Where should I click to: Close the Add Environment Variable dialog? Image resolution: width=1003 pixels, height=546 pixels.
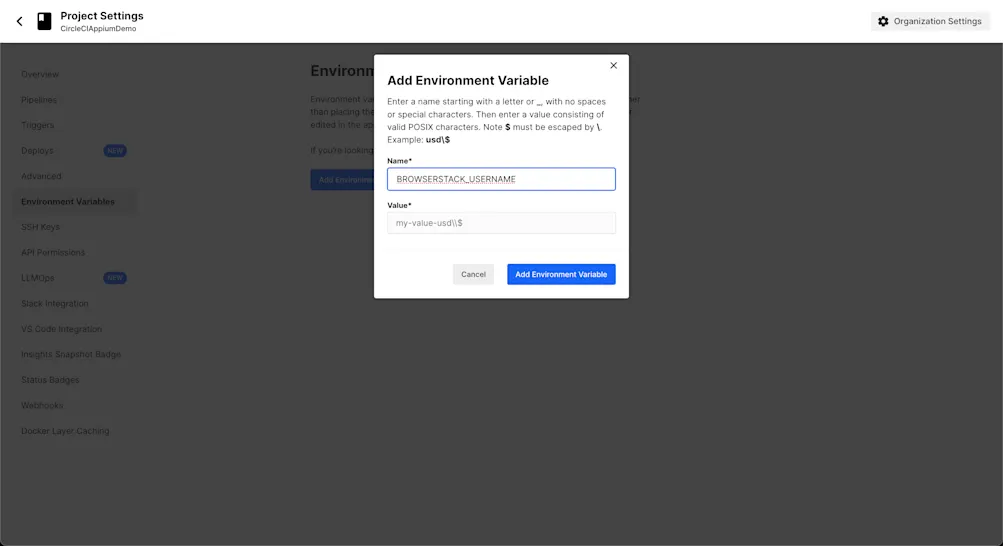[x=613, y=65]
